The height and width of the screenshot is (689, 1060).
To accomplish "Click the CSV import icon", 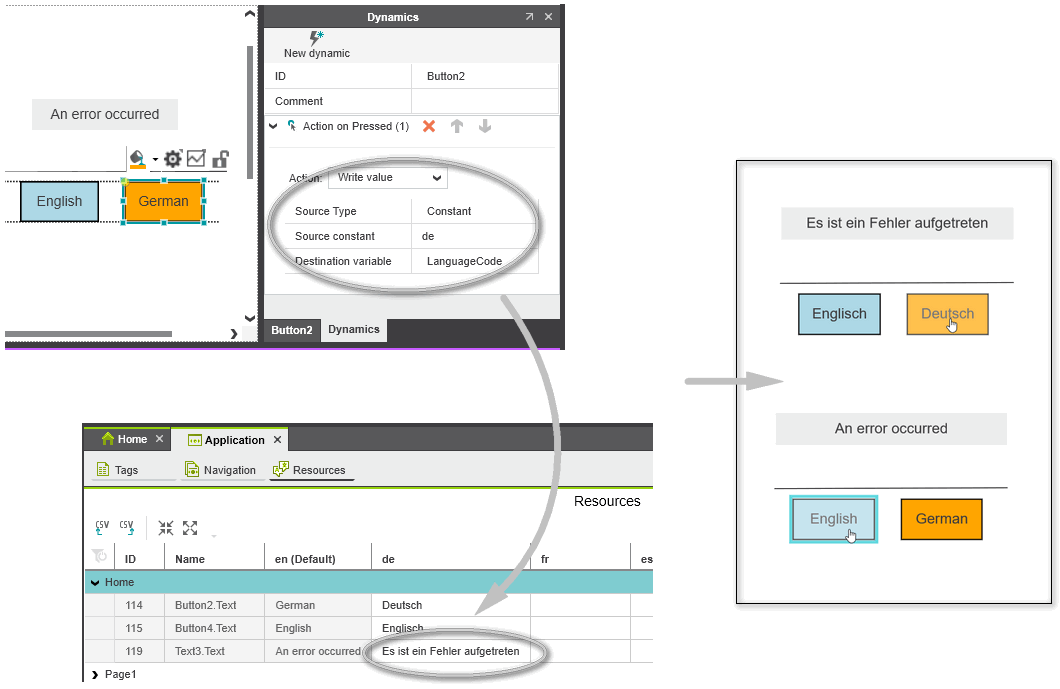I will click(102, 527).
